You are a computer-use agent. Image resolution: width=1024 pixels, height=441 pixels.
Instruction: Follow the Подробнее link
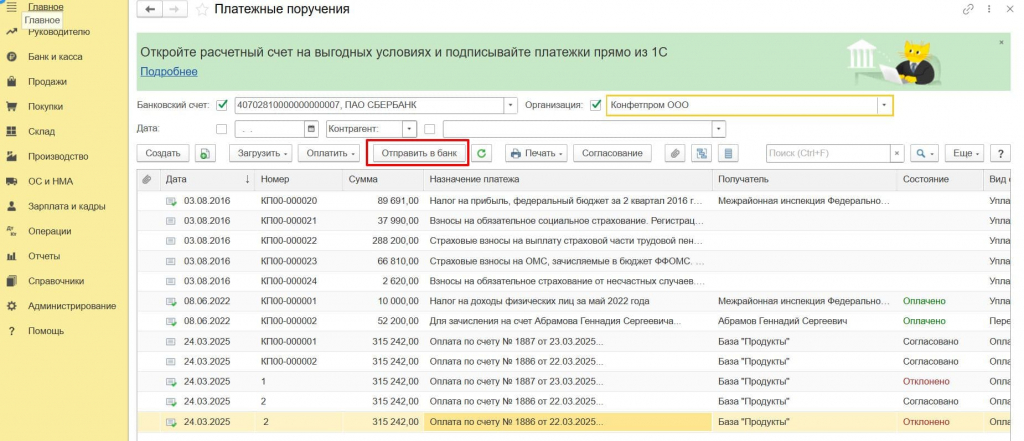click(168, 71)
